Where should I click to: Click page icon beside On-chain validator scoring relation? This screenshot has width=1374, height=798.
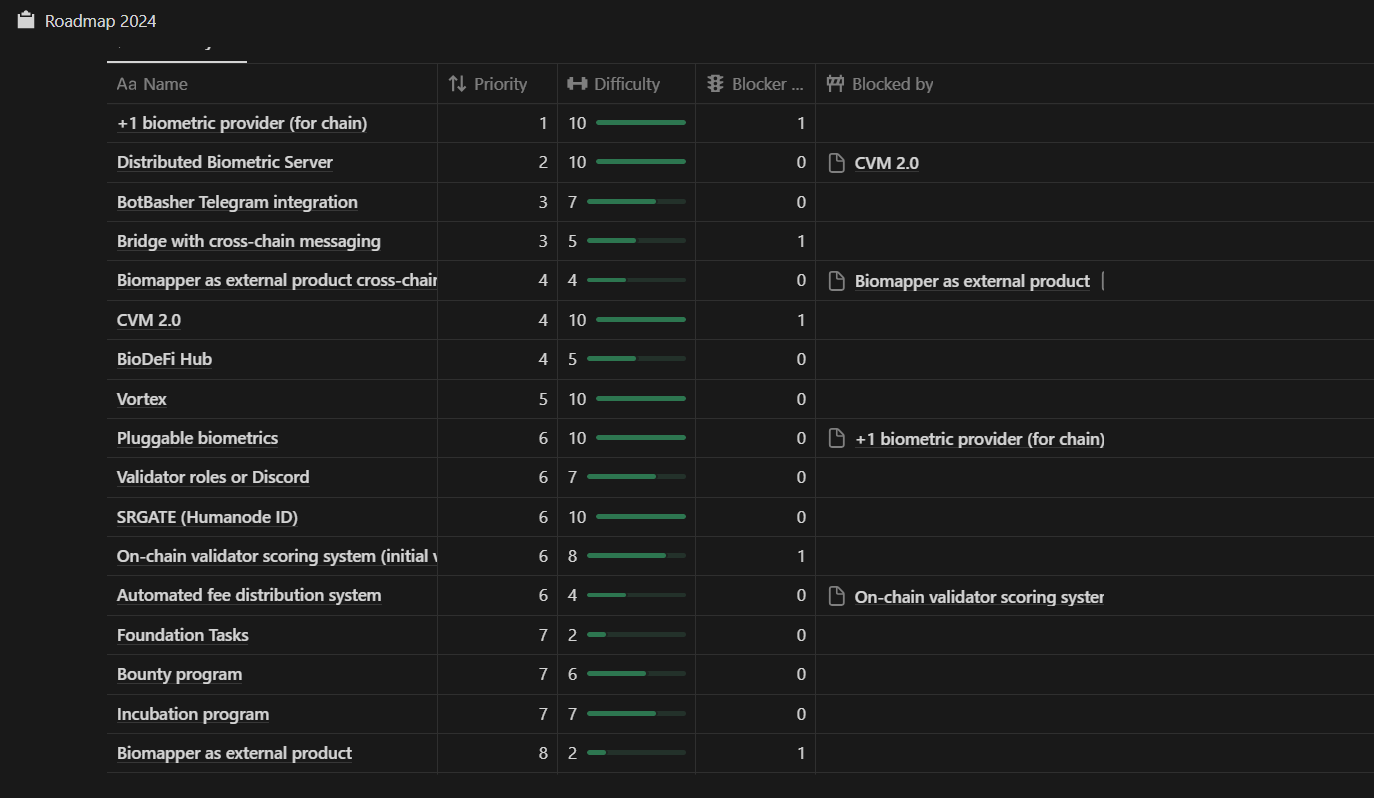point(837,597)
